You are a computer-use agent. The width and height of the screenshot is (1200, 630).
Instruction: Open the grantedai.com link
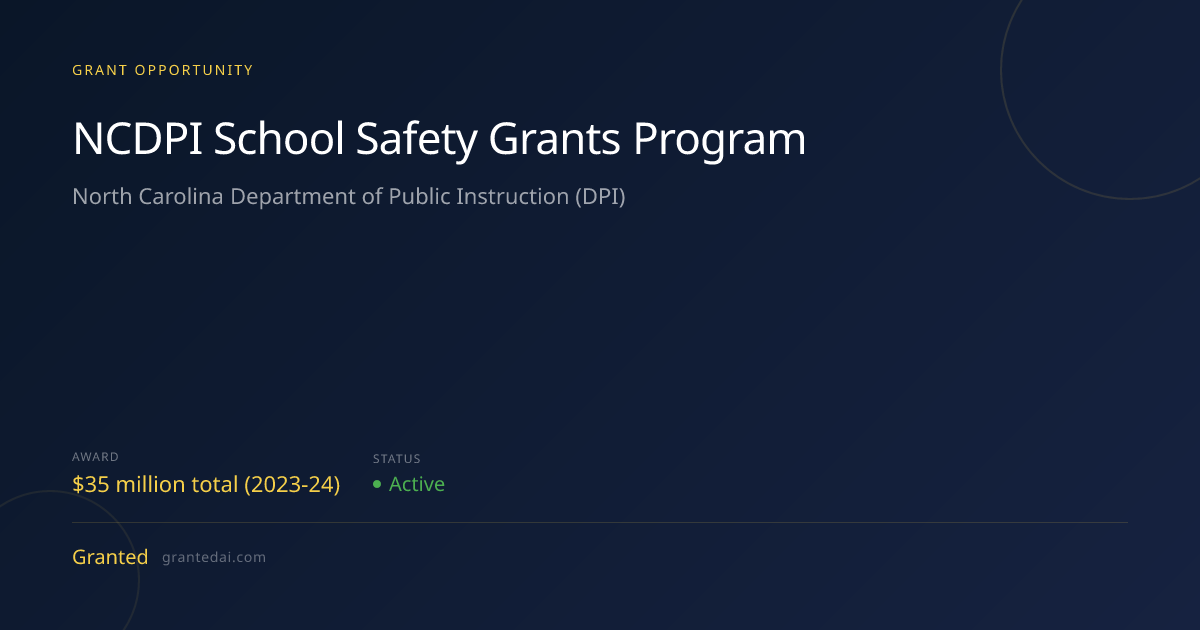[214, 558]
